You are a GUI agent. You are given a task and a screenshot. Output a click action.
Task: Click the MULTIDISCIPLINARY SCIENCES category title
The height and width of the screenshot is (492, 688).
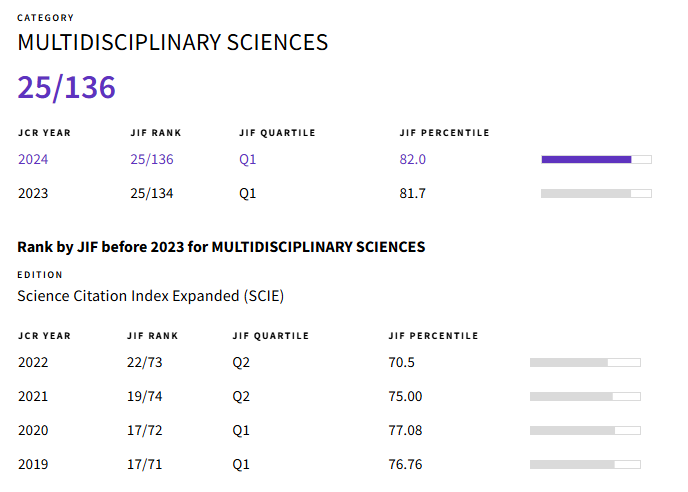click(173, 43)
